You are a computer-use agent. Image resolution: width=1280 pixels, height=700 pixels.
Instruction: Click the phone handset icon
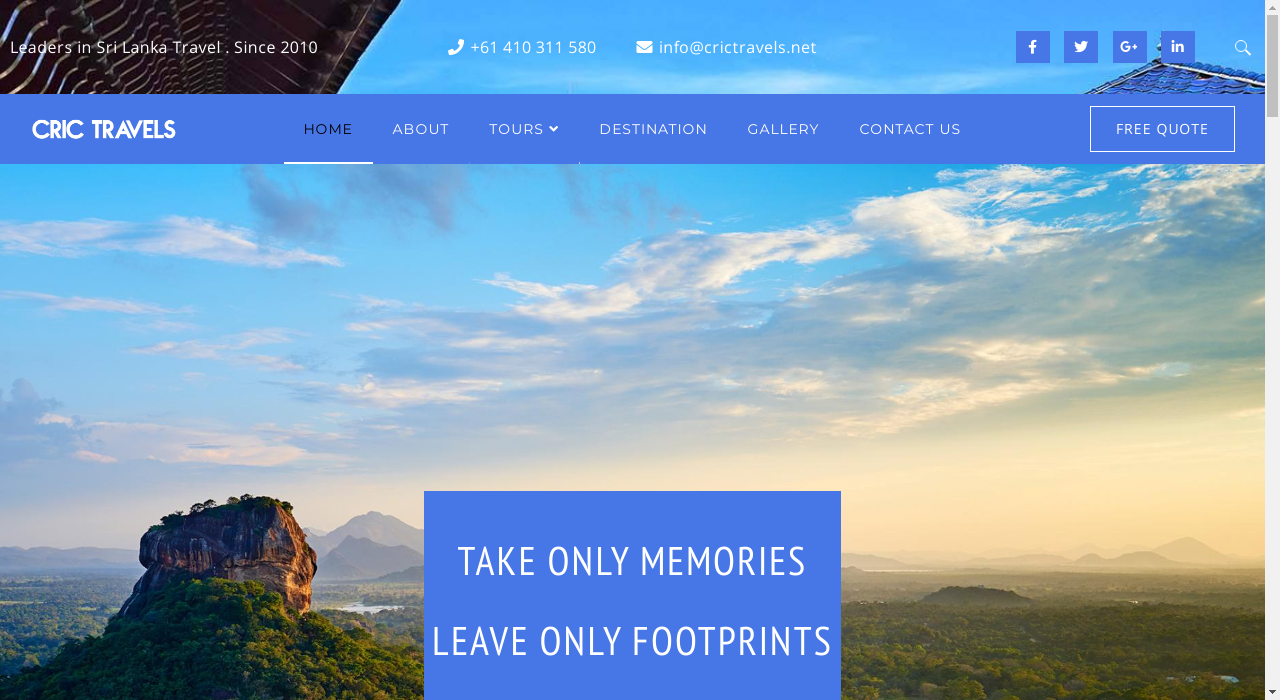click(x=456, y=47)
